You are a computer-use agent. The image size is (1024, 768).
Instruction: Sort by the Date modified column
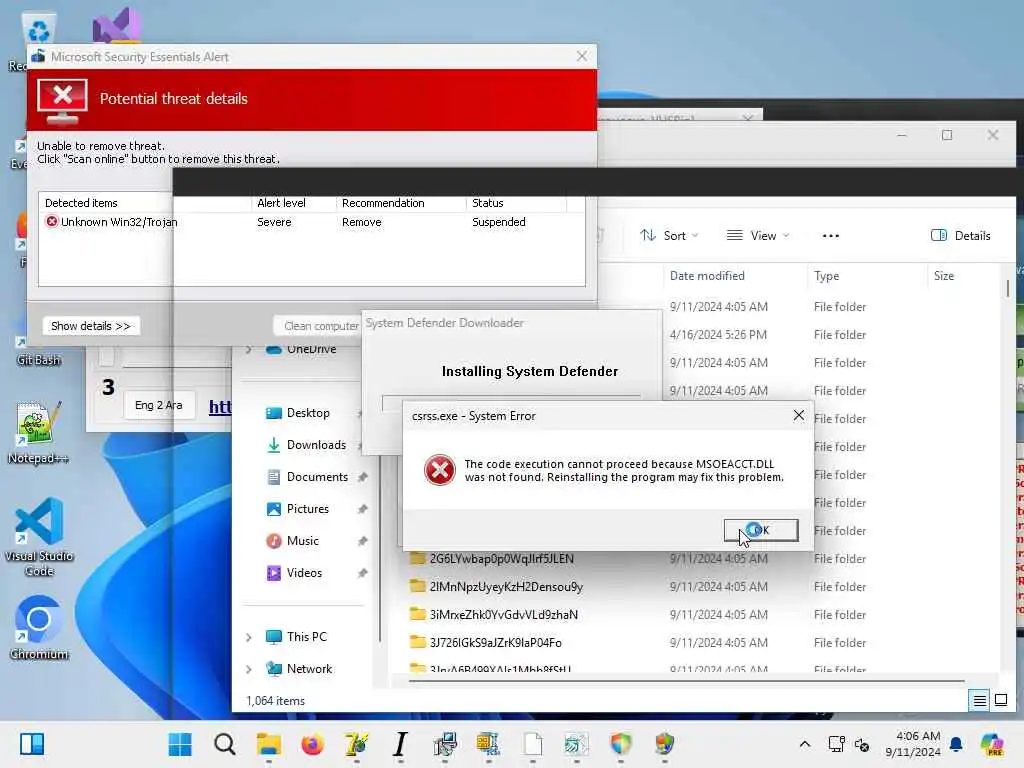coord(707,276)
